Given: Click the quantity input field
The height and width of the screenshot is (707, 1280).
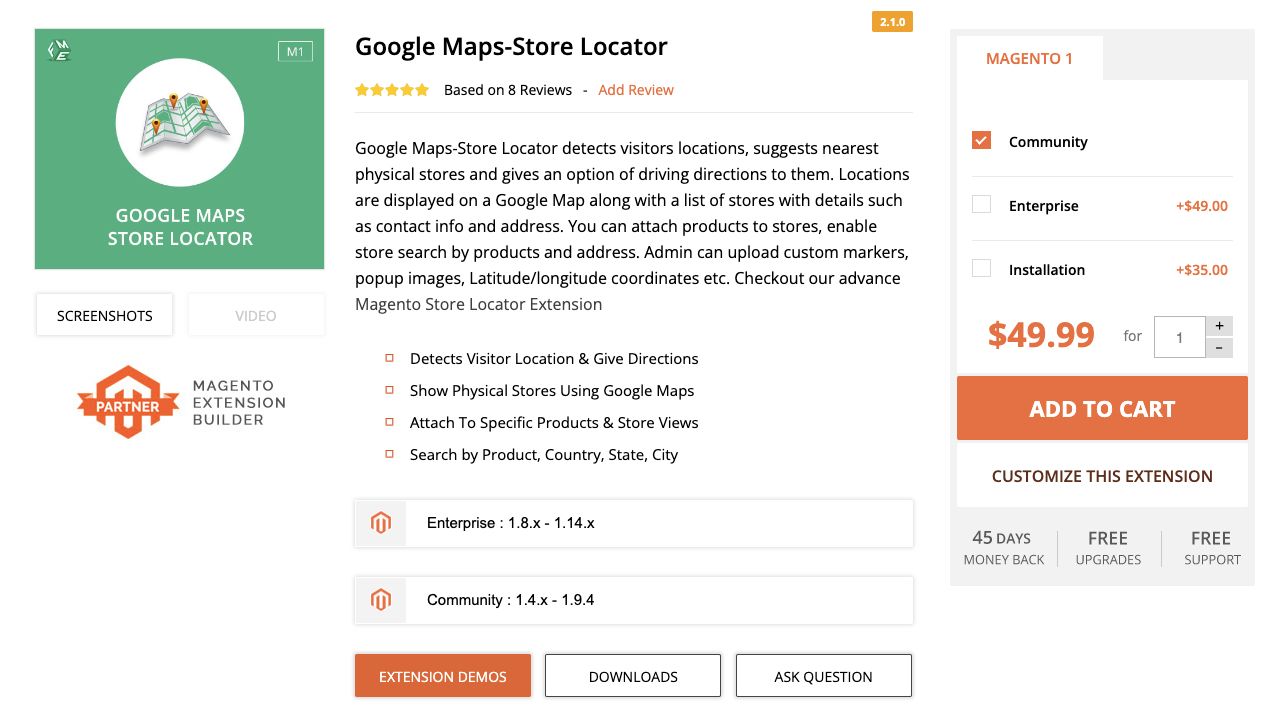Looking at the screenshot, I should 1179,336.
